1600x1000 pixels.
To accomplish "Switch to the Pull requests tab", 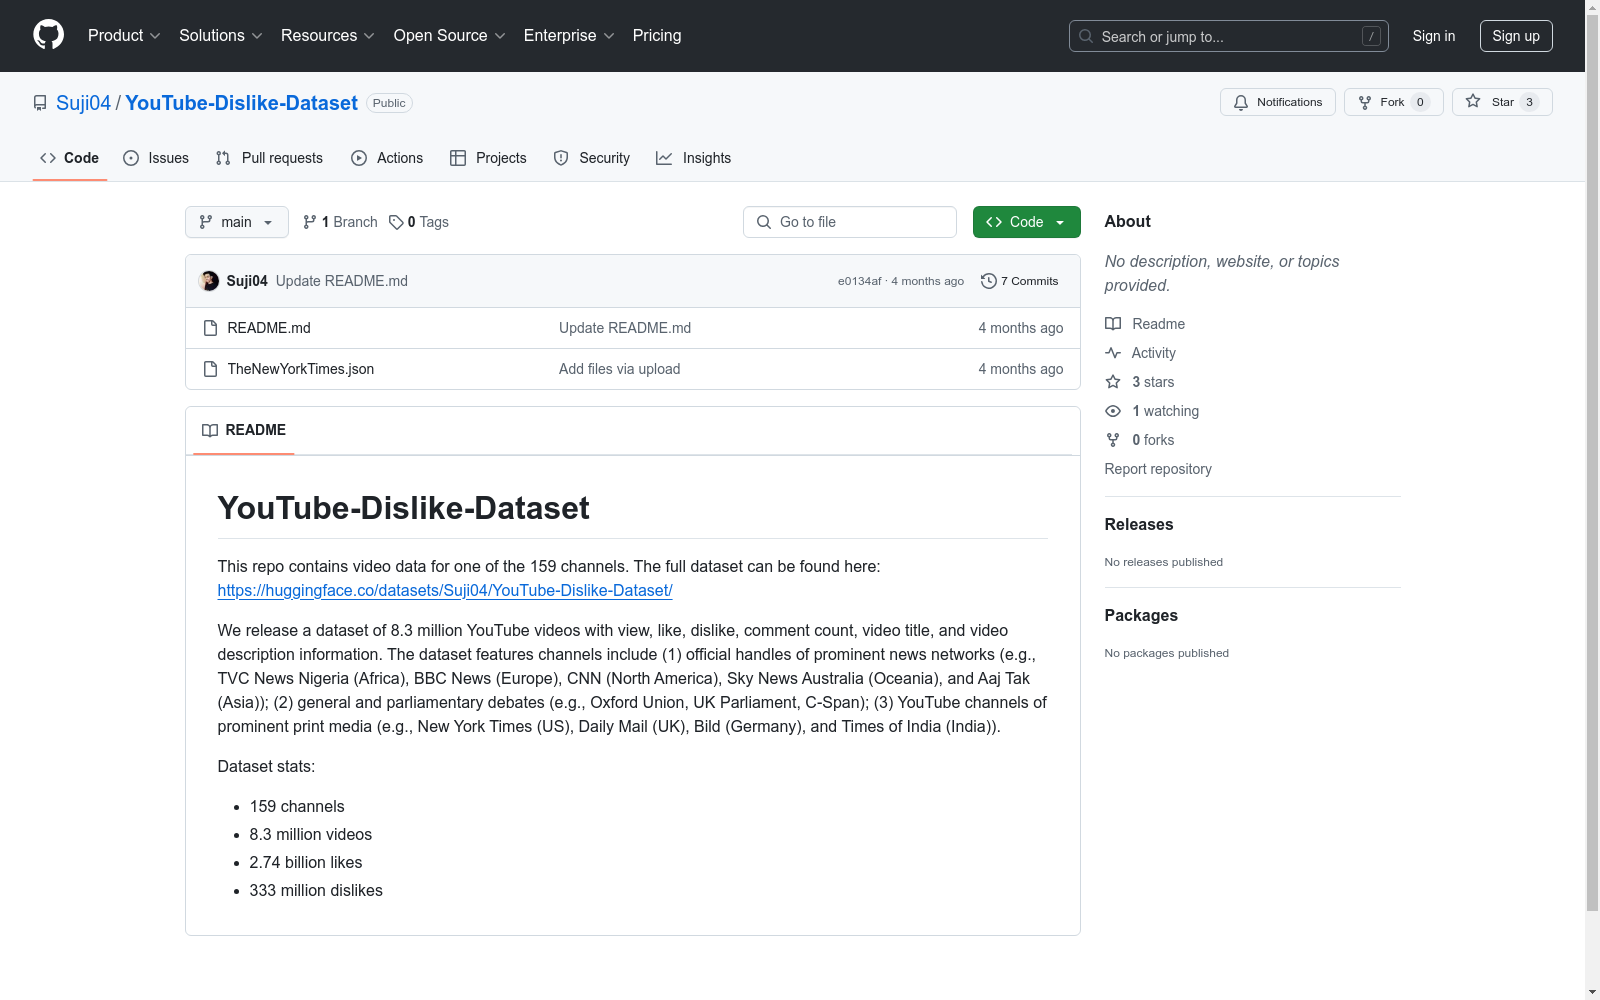I will 269,158.
